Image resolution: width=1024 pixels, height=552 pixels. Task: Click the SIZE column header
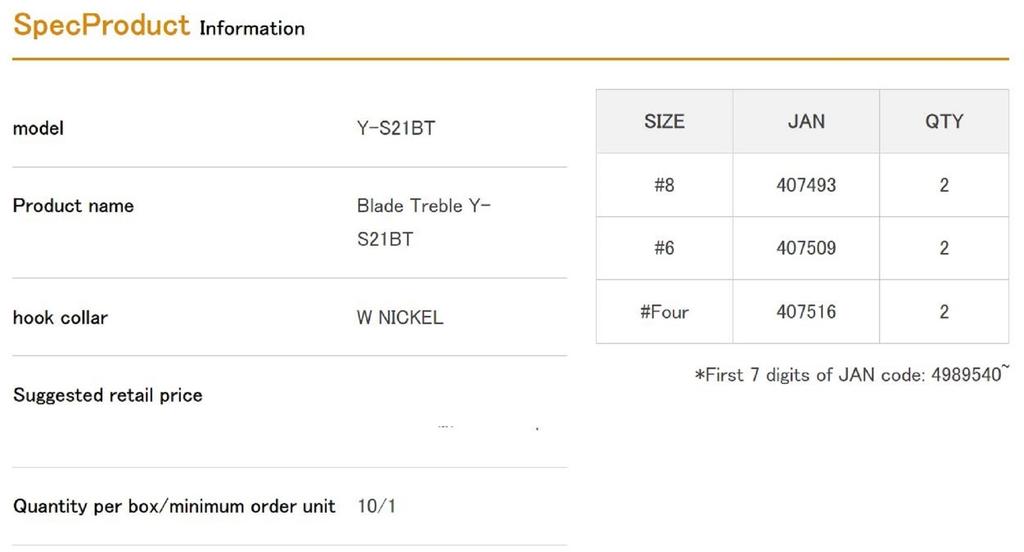coord(664,122)
